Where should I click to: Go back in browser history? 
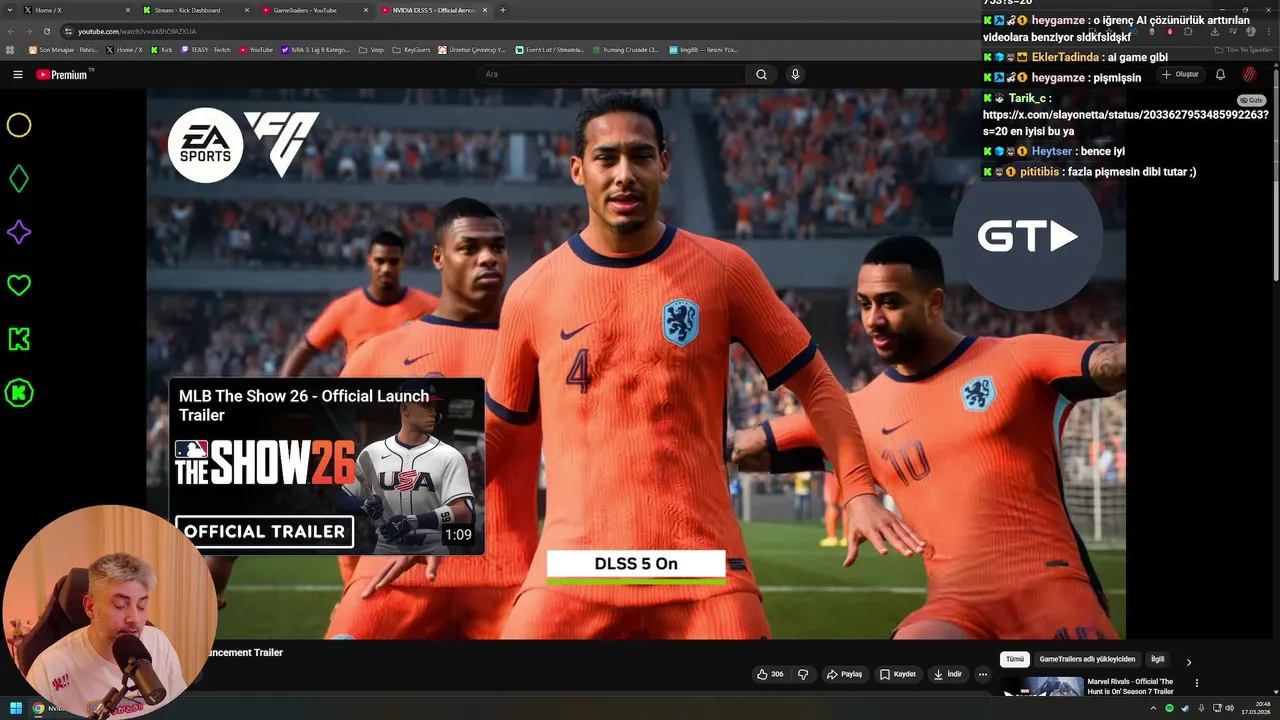[x=13, y=31]
